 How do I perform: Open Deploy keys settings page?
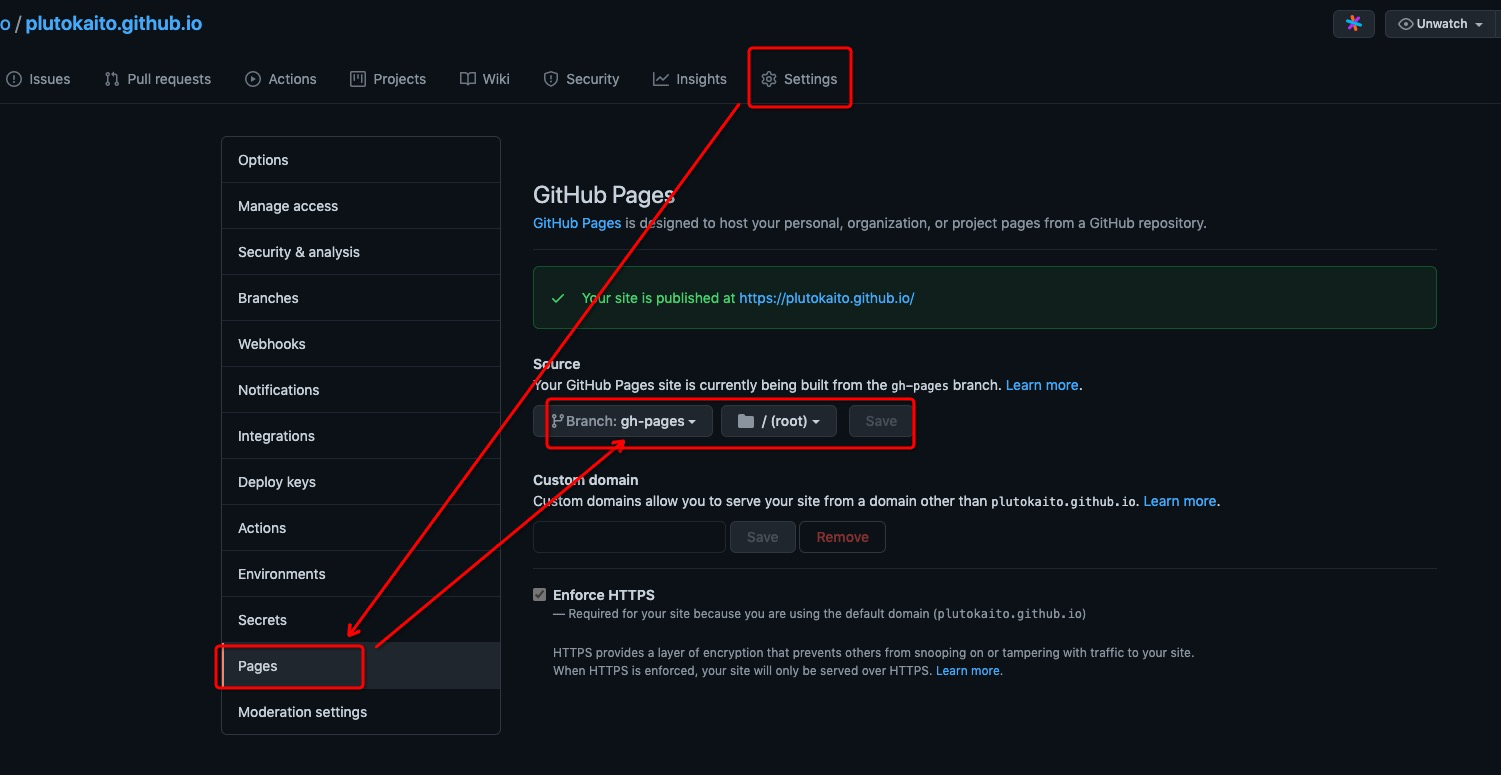(361, 482)
